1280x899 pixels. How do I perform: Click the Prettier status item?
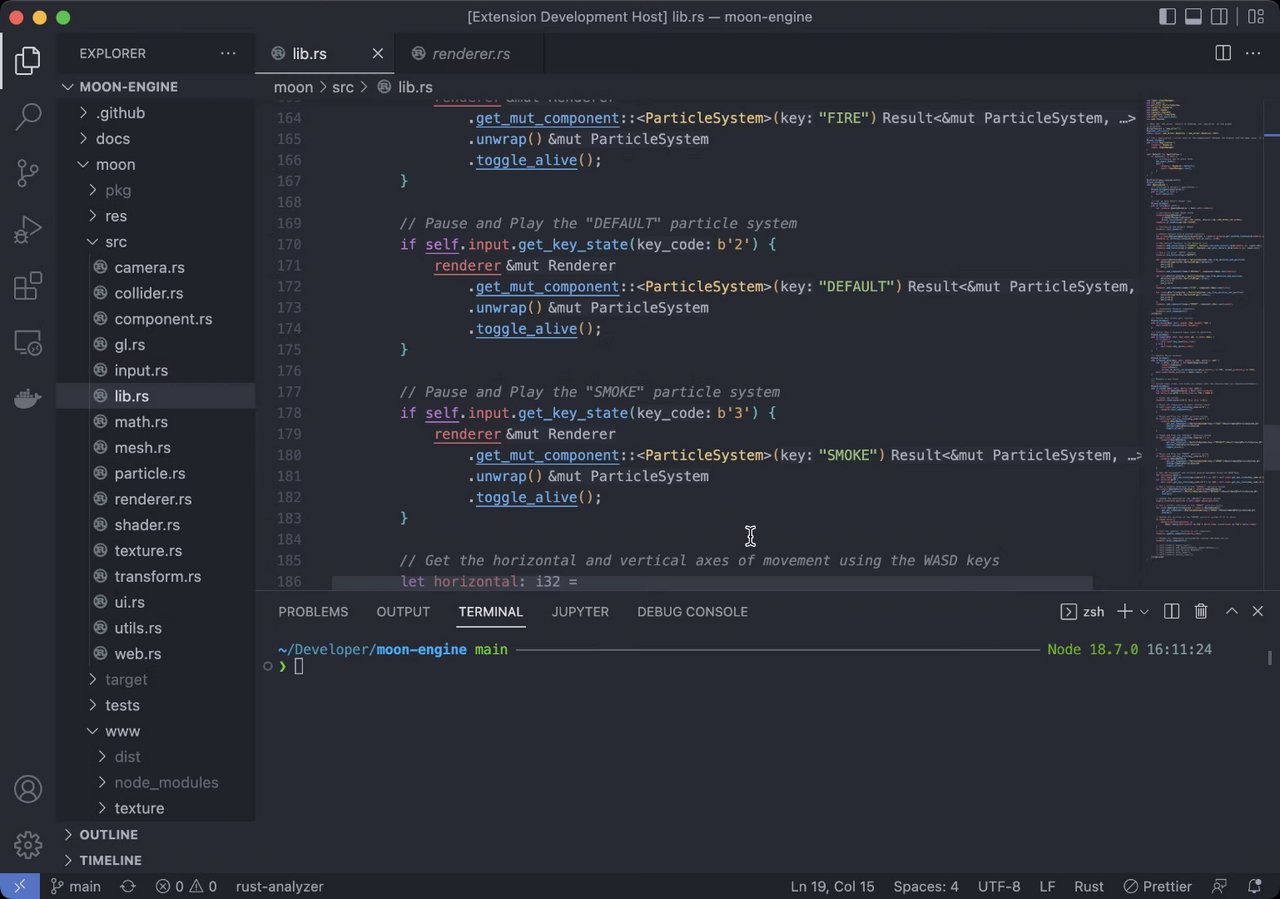click(1157, 886)
